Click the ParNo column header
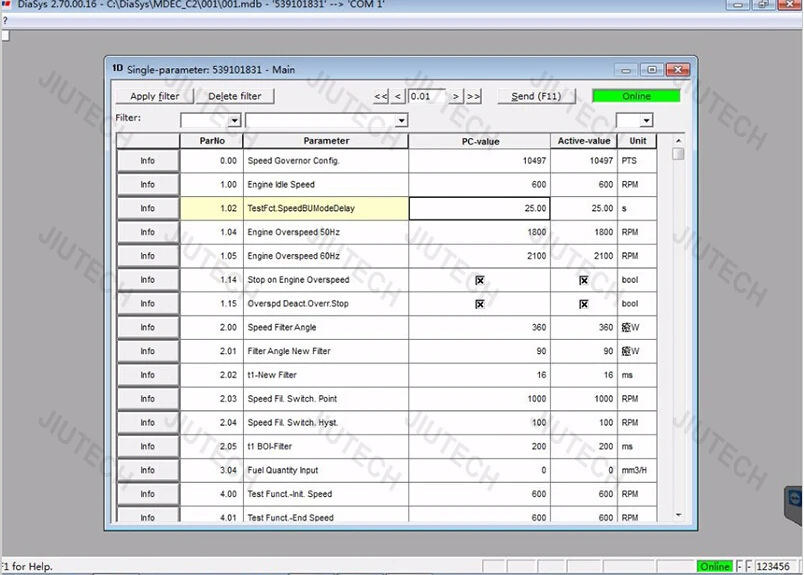This screenshot has height=575, width=804. 211,141
